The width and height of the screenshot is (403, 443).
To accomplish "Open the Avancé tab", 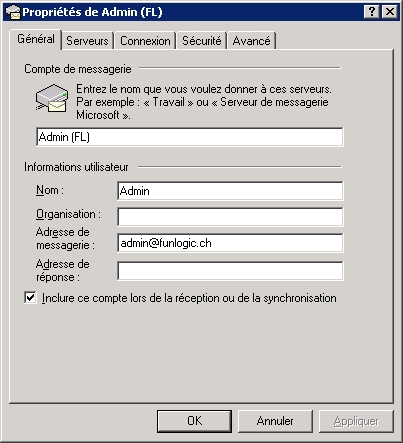I will pos(251,41).
